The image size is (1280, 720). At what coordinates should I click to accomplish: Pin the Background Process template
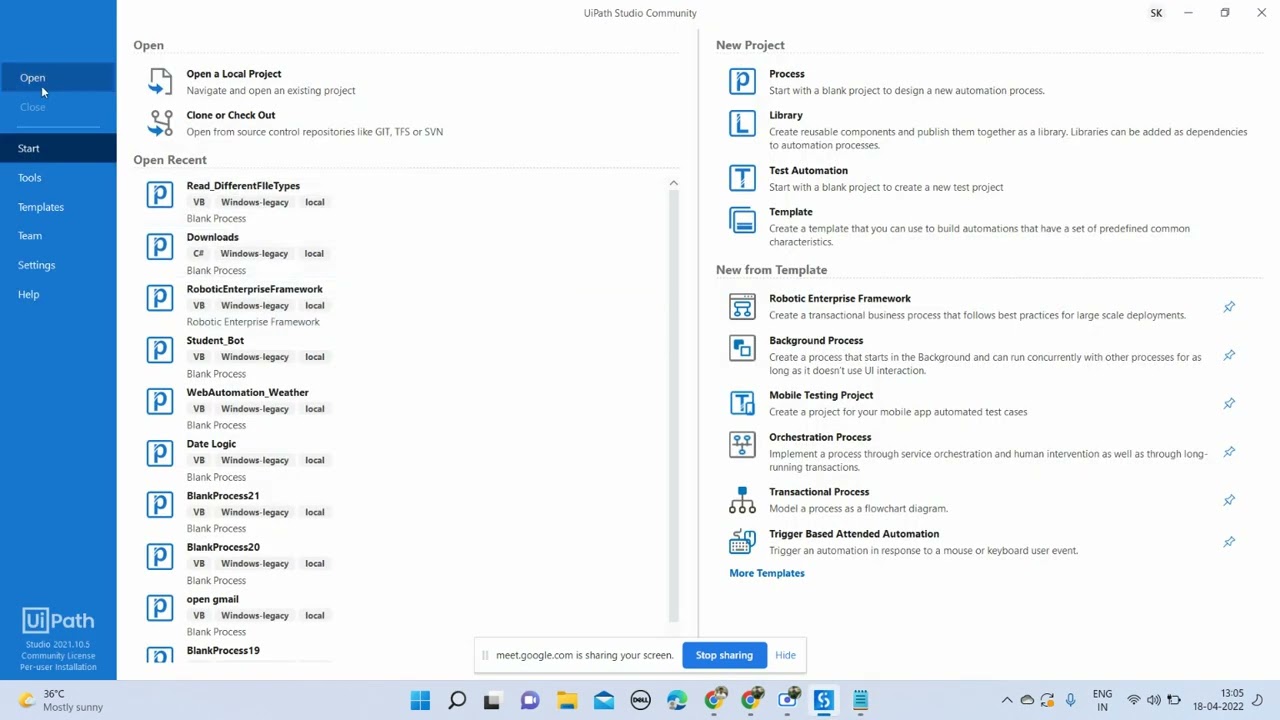tap(1229, 355)
